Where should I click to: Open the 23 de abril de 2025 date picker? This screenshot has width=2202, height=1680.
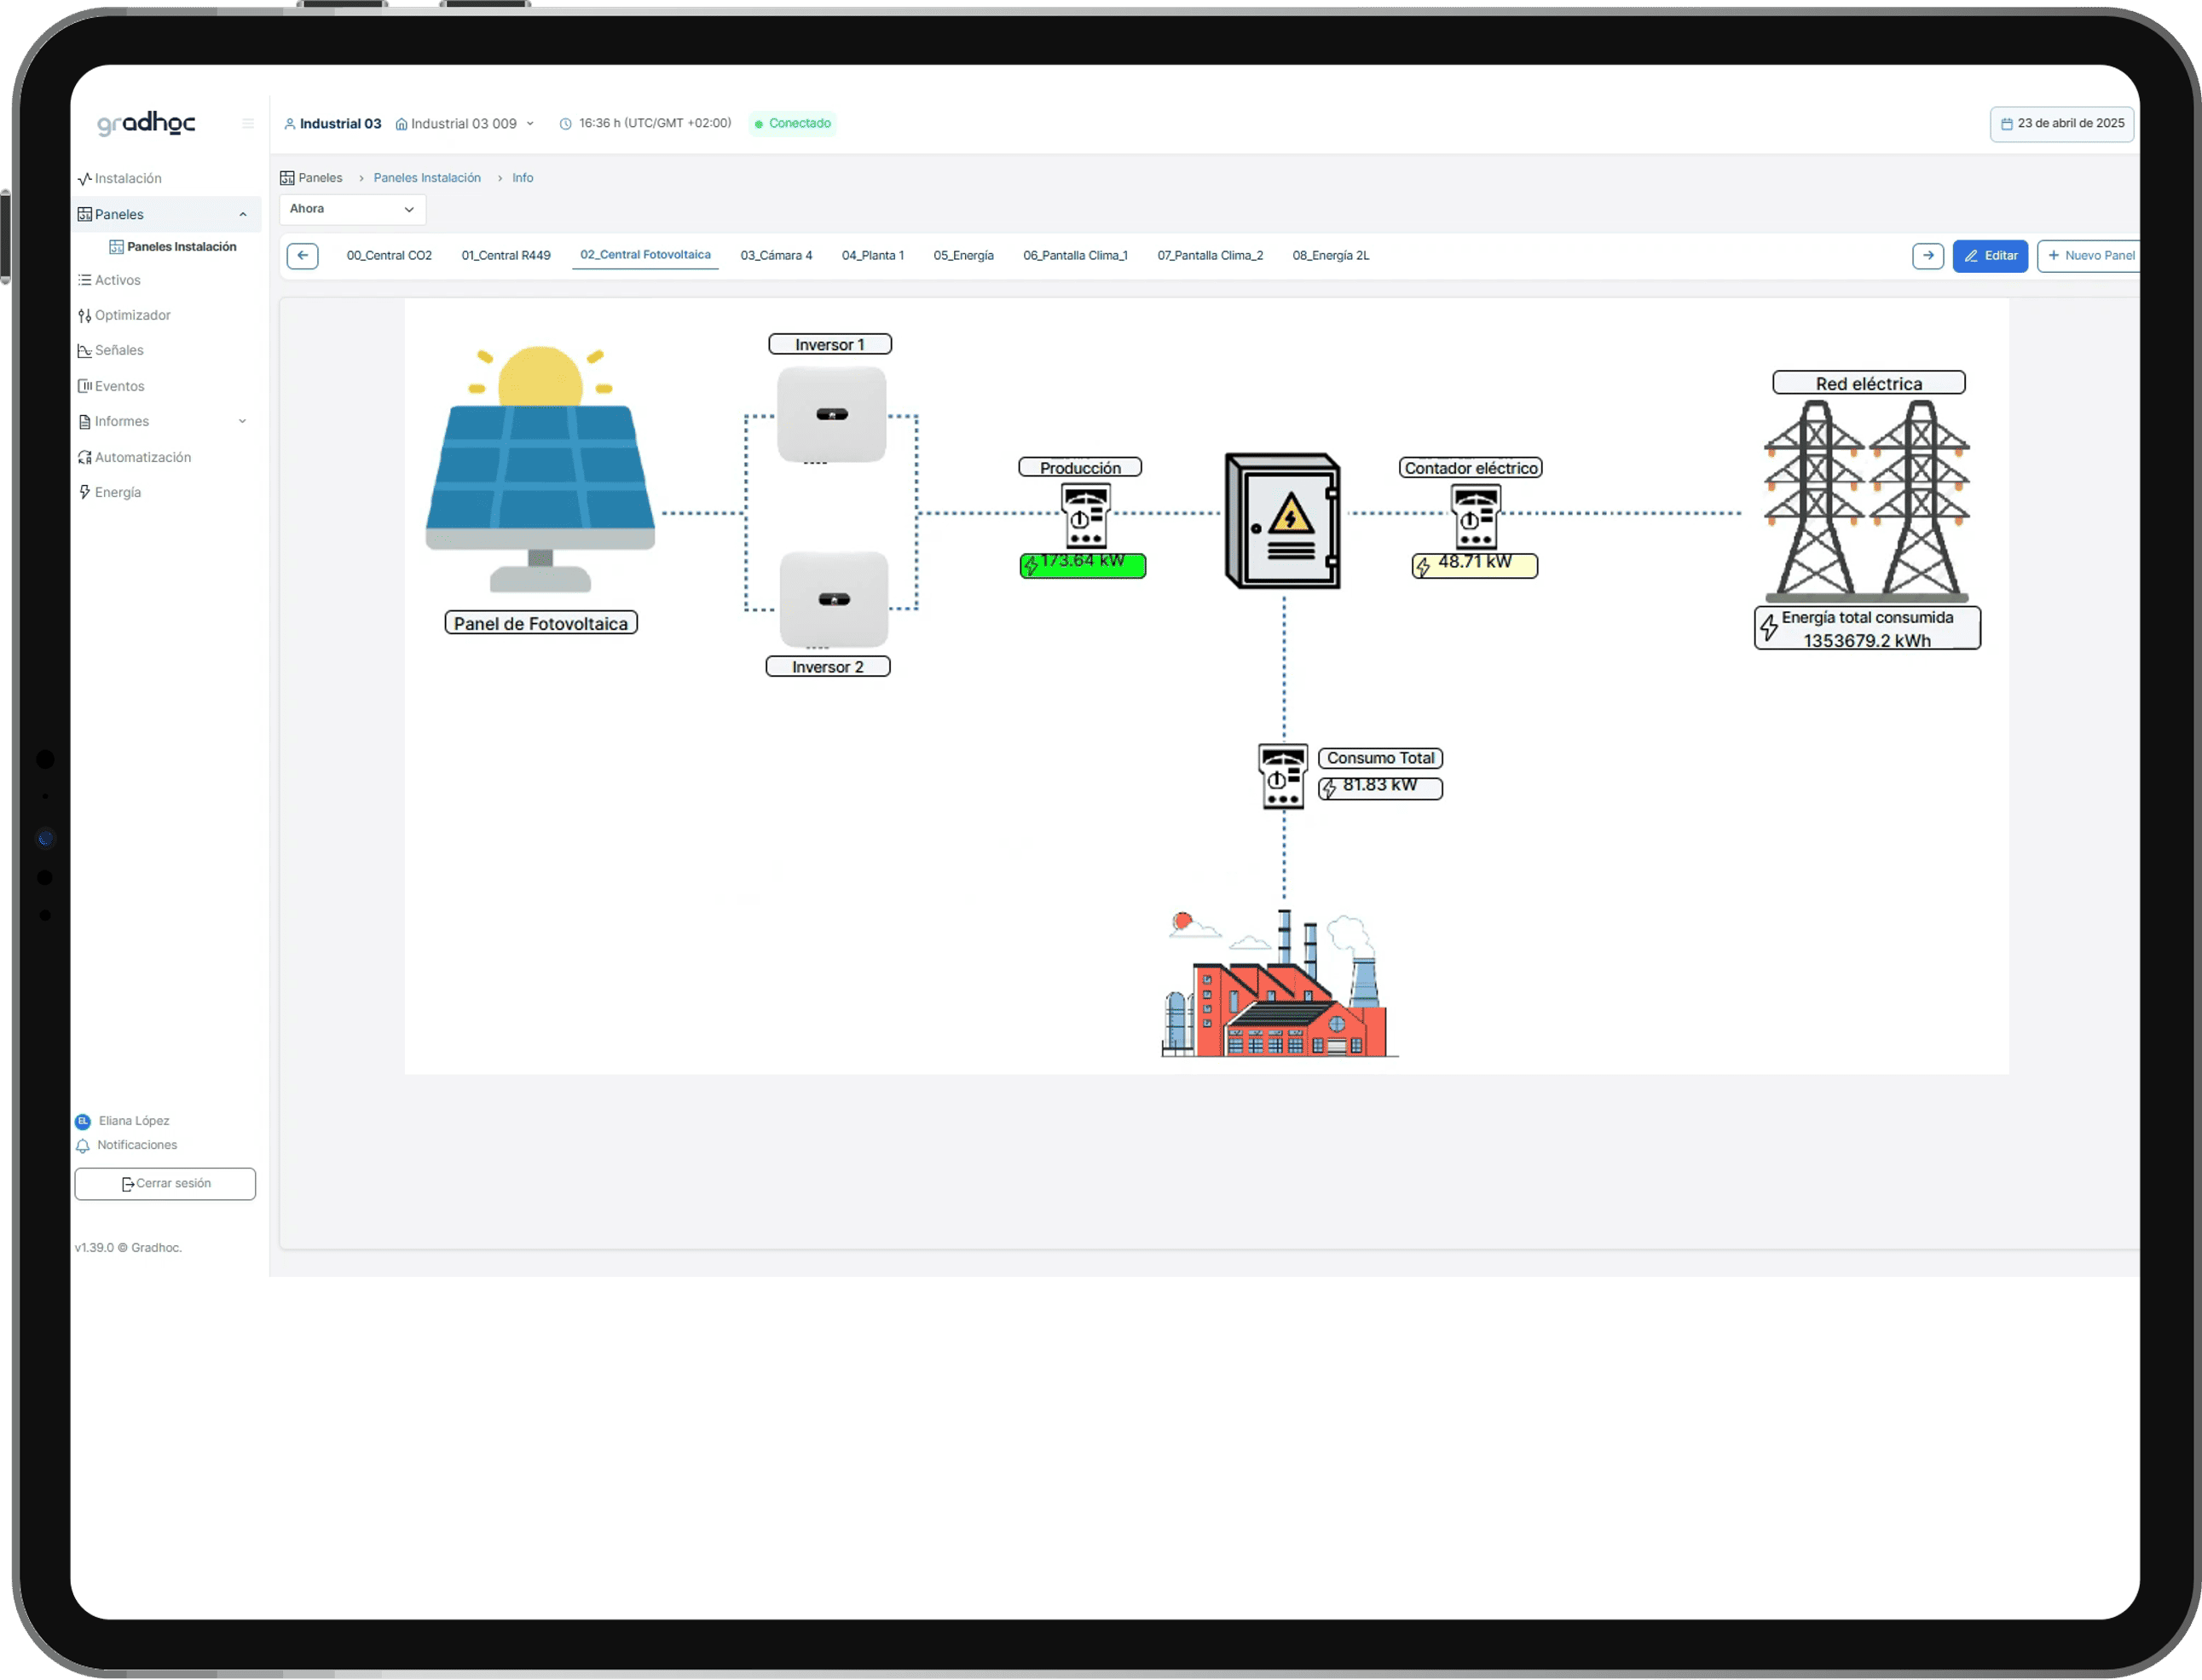tap(2062, 124)
